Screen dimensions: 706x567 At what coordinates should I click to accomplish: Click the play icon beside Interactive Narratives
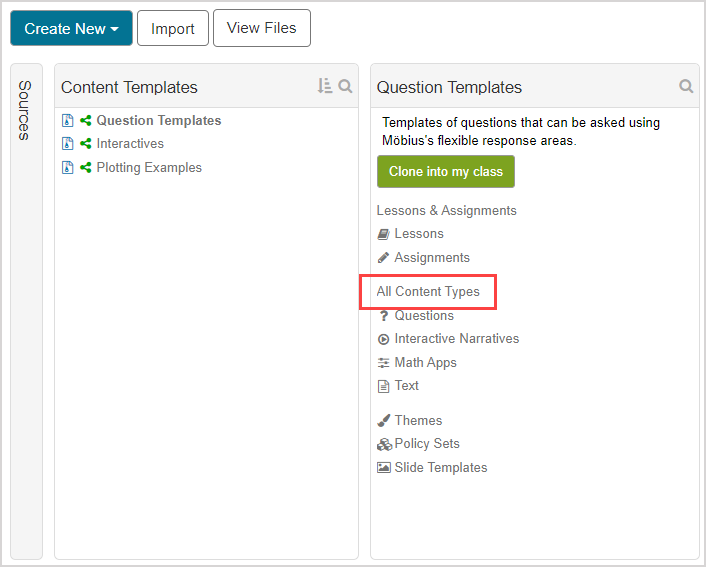pyautogui.click(x=383, y=339)
